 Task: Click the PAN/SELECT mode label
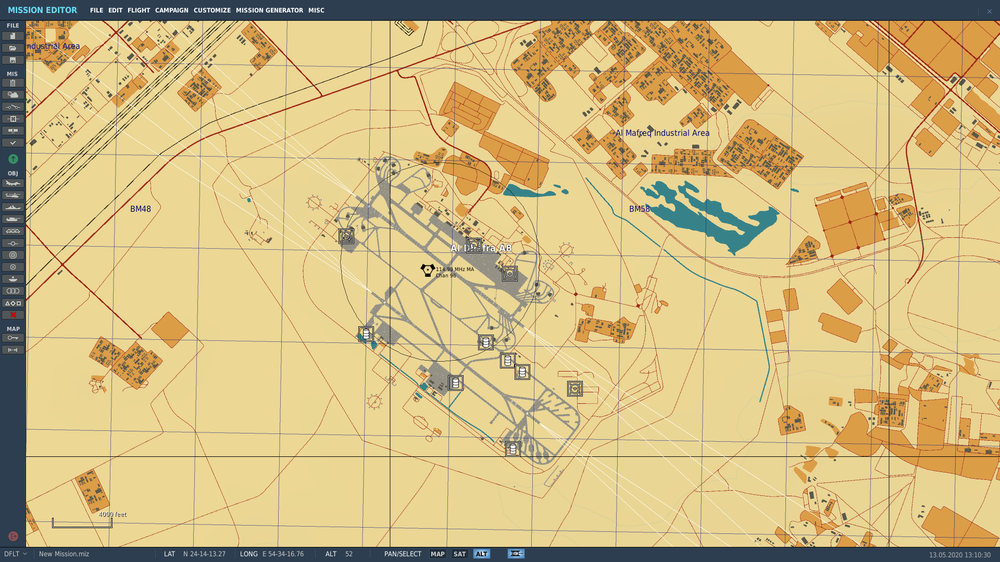coord(402,554)
